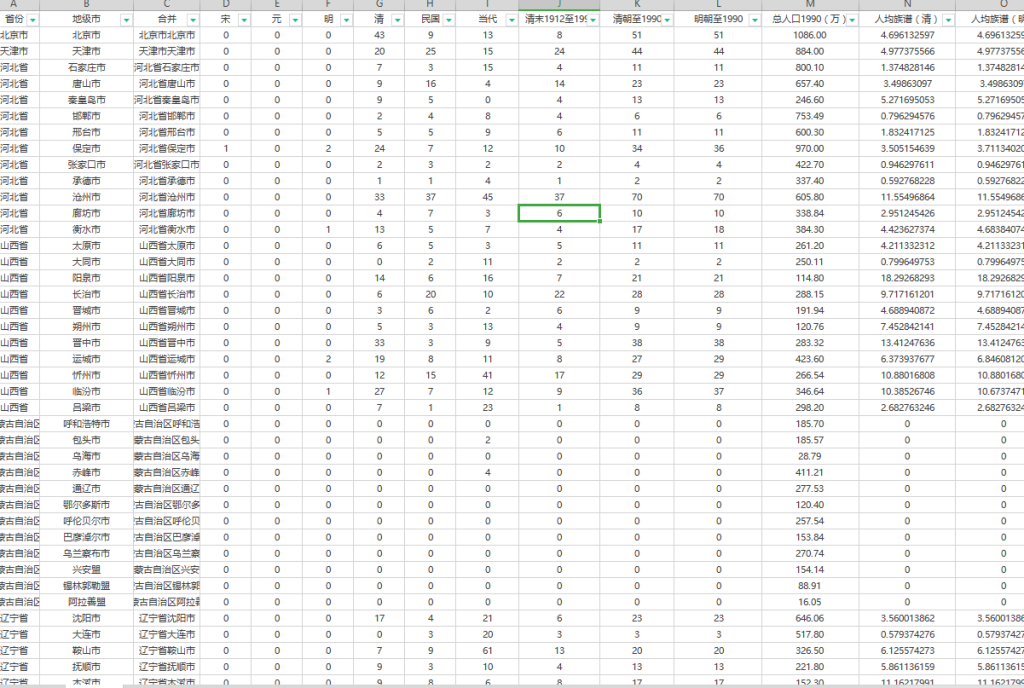
Task: Open the 省份 column filter dropdown
Action: pos(34,20)
